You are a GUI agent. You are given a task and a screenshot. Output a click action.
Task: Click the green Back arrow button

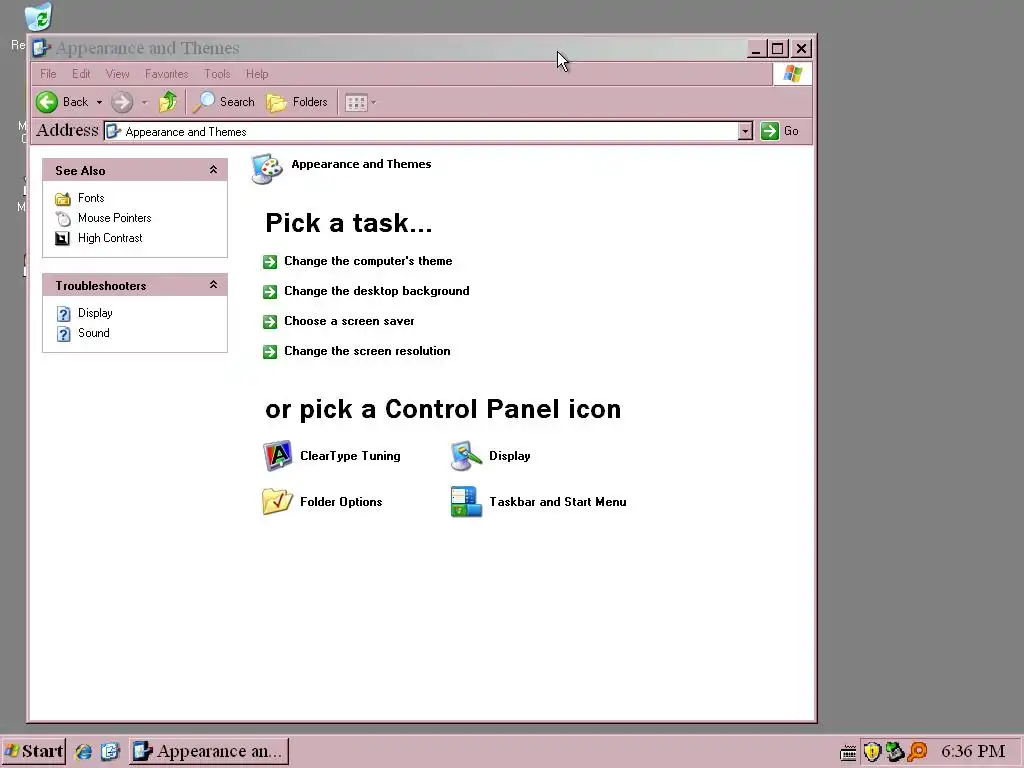(47, 102)
